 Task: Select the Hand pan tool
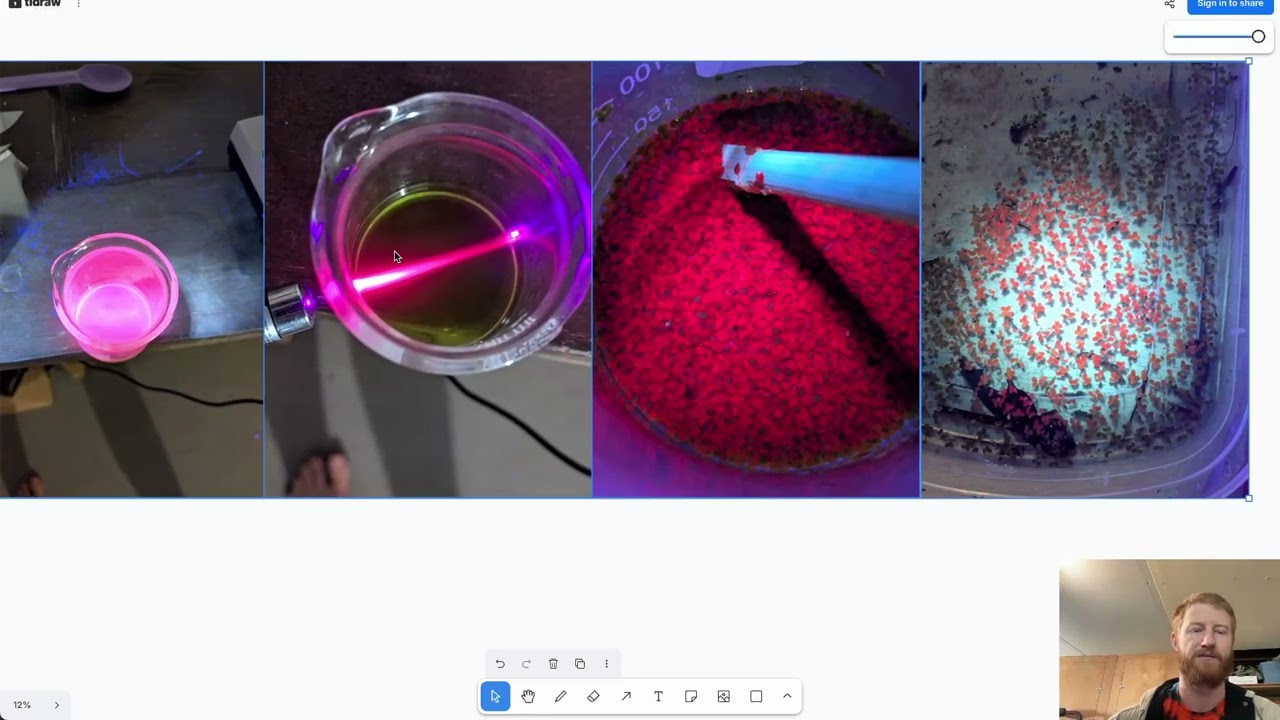[x=528, y=696]
